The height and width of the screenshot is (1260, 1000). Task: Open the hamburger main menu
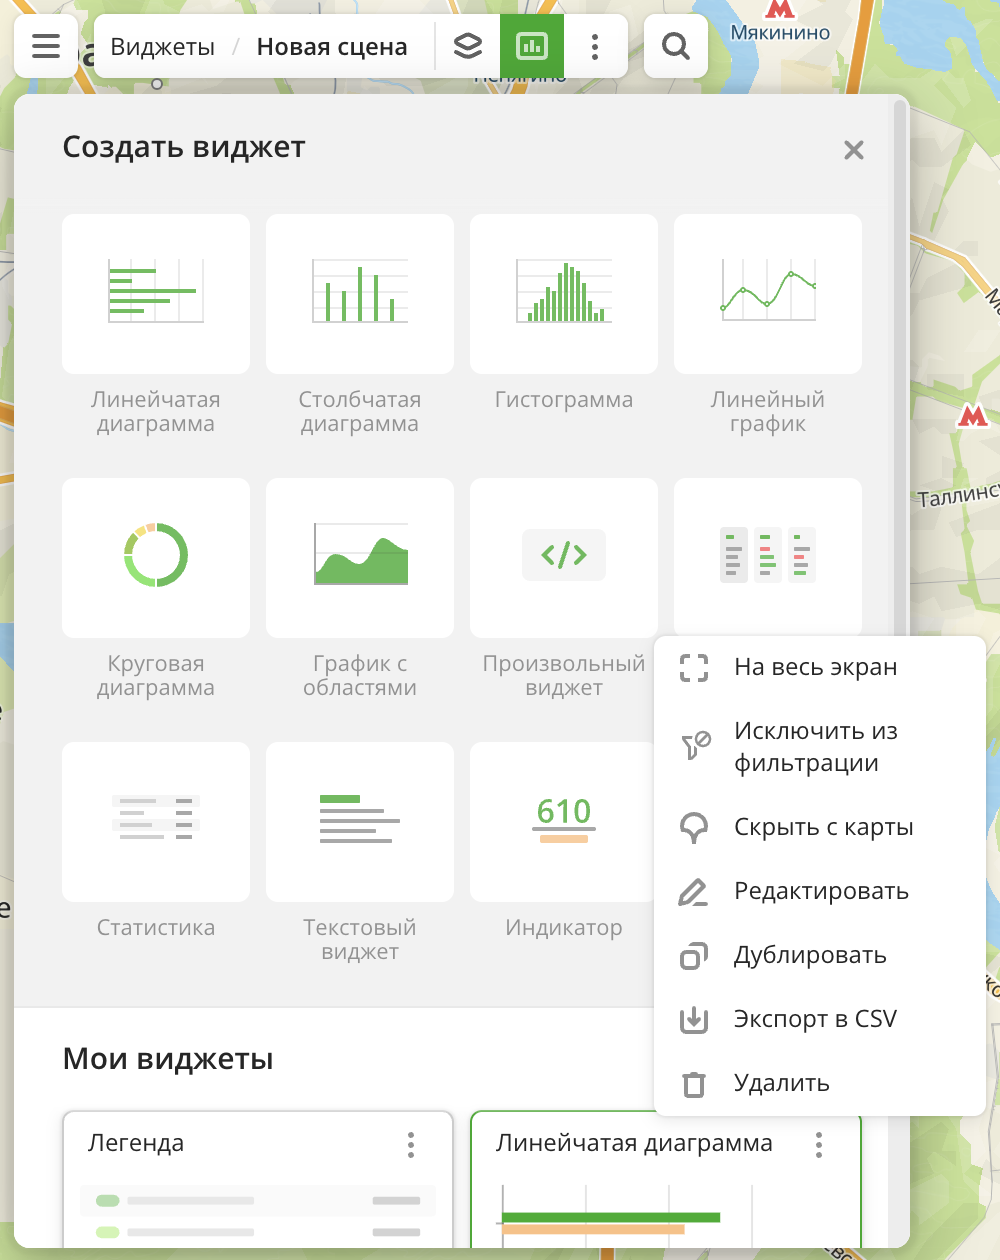click(46, 46)
